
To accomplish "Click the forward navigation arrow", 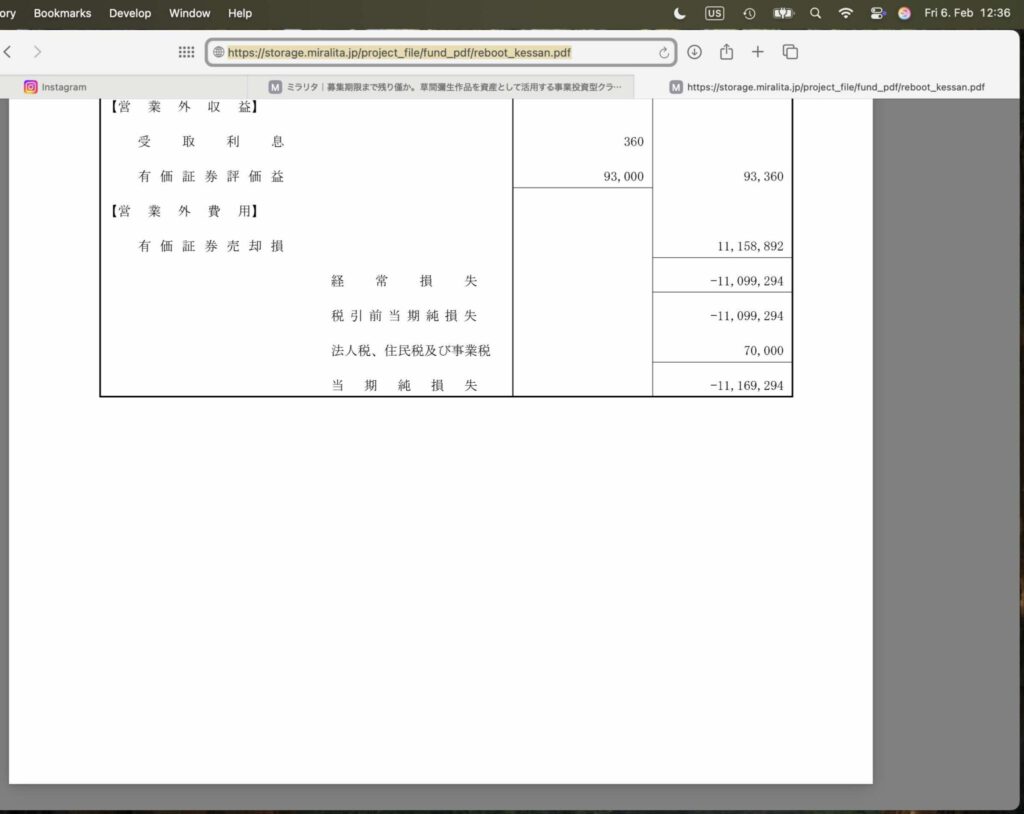I will coord(37,52).
